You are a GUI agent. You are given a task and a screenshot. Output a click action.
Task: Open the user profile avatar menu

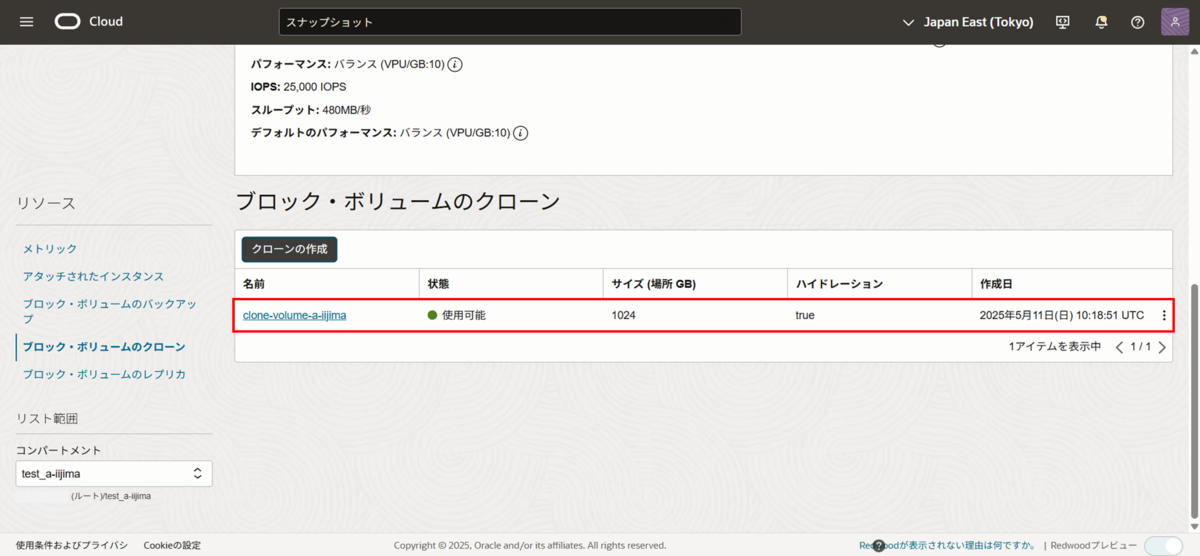[1174, 22]
